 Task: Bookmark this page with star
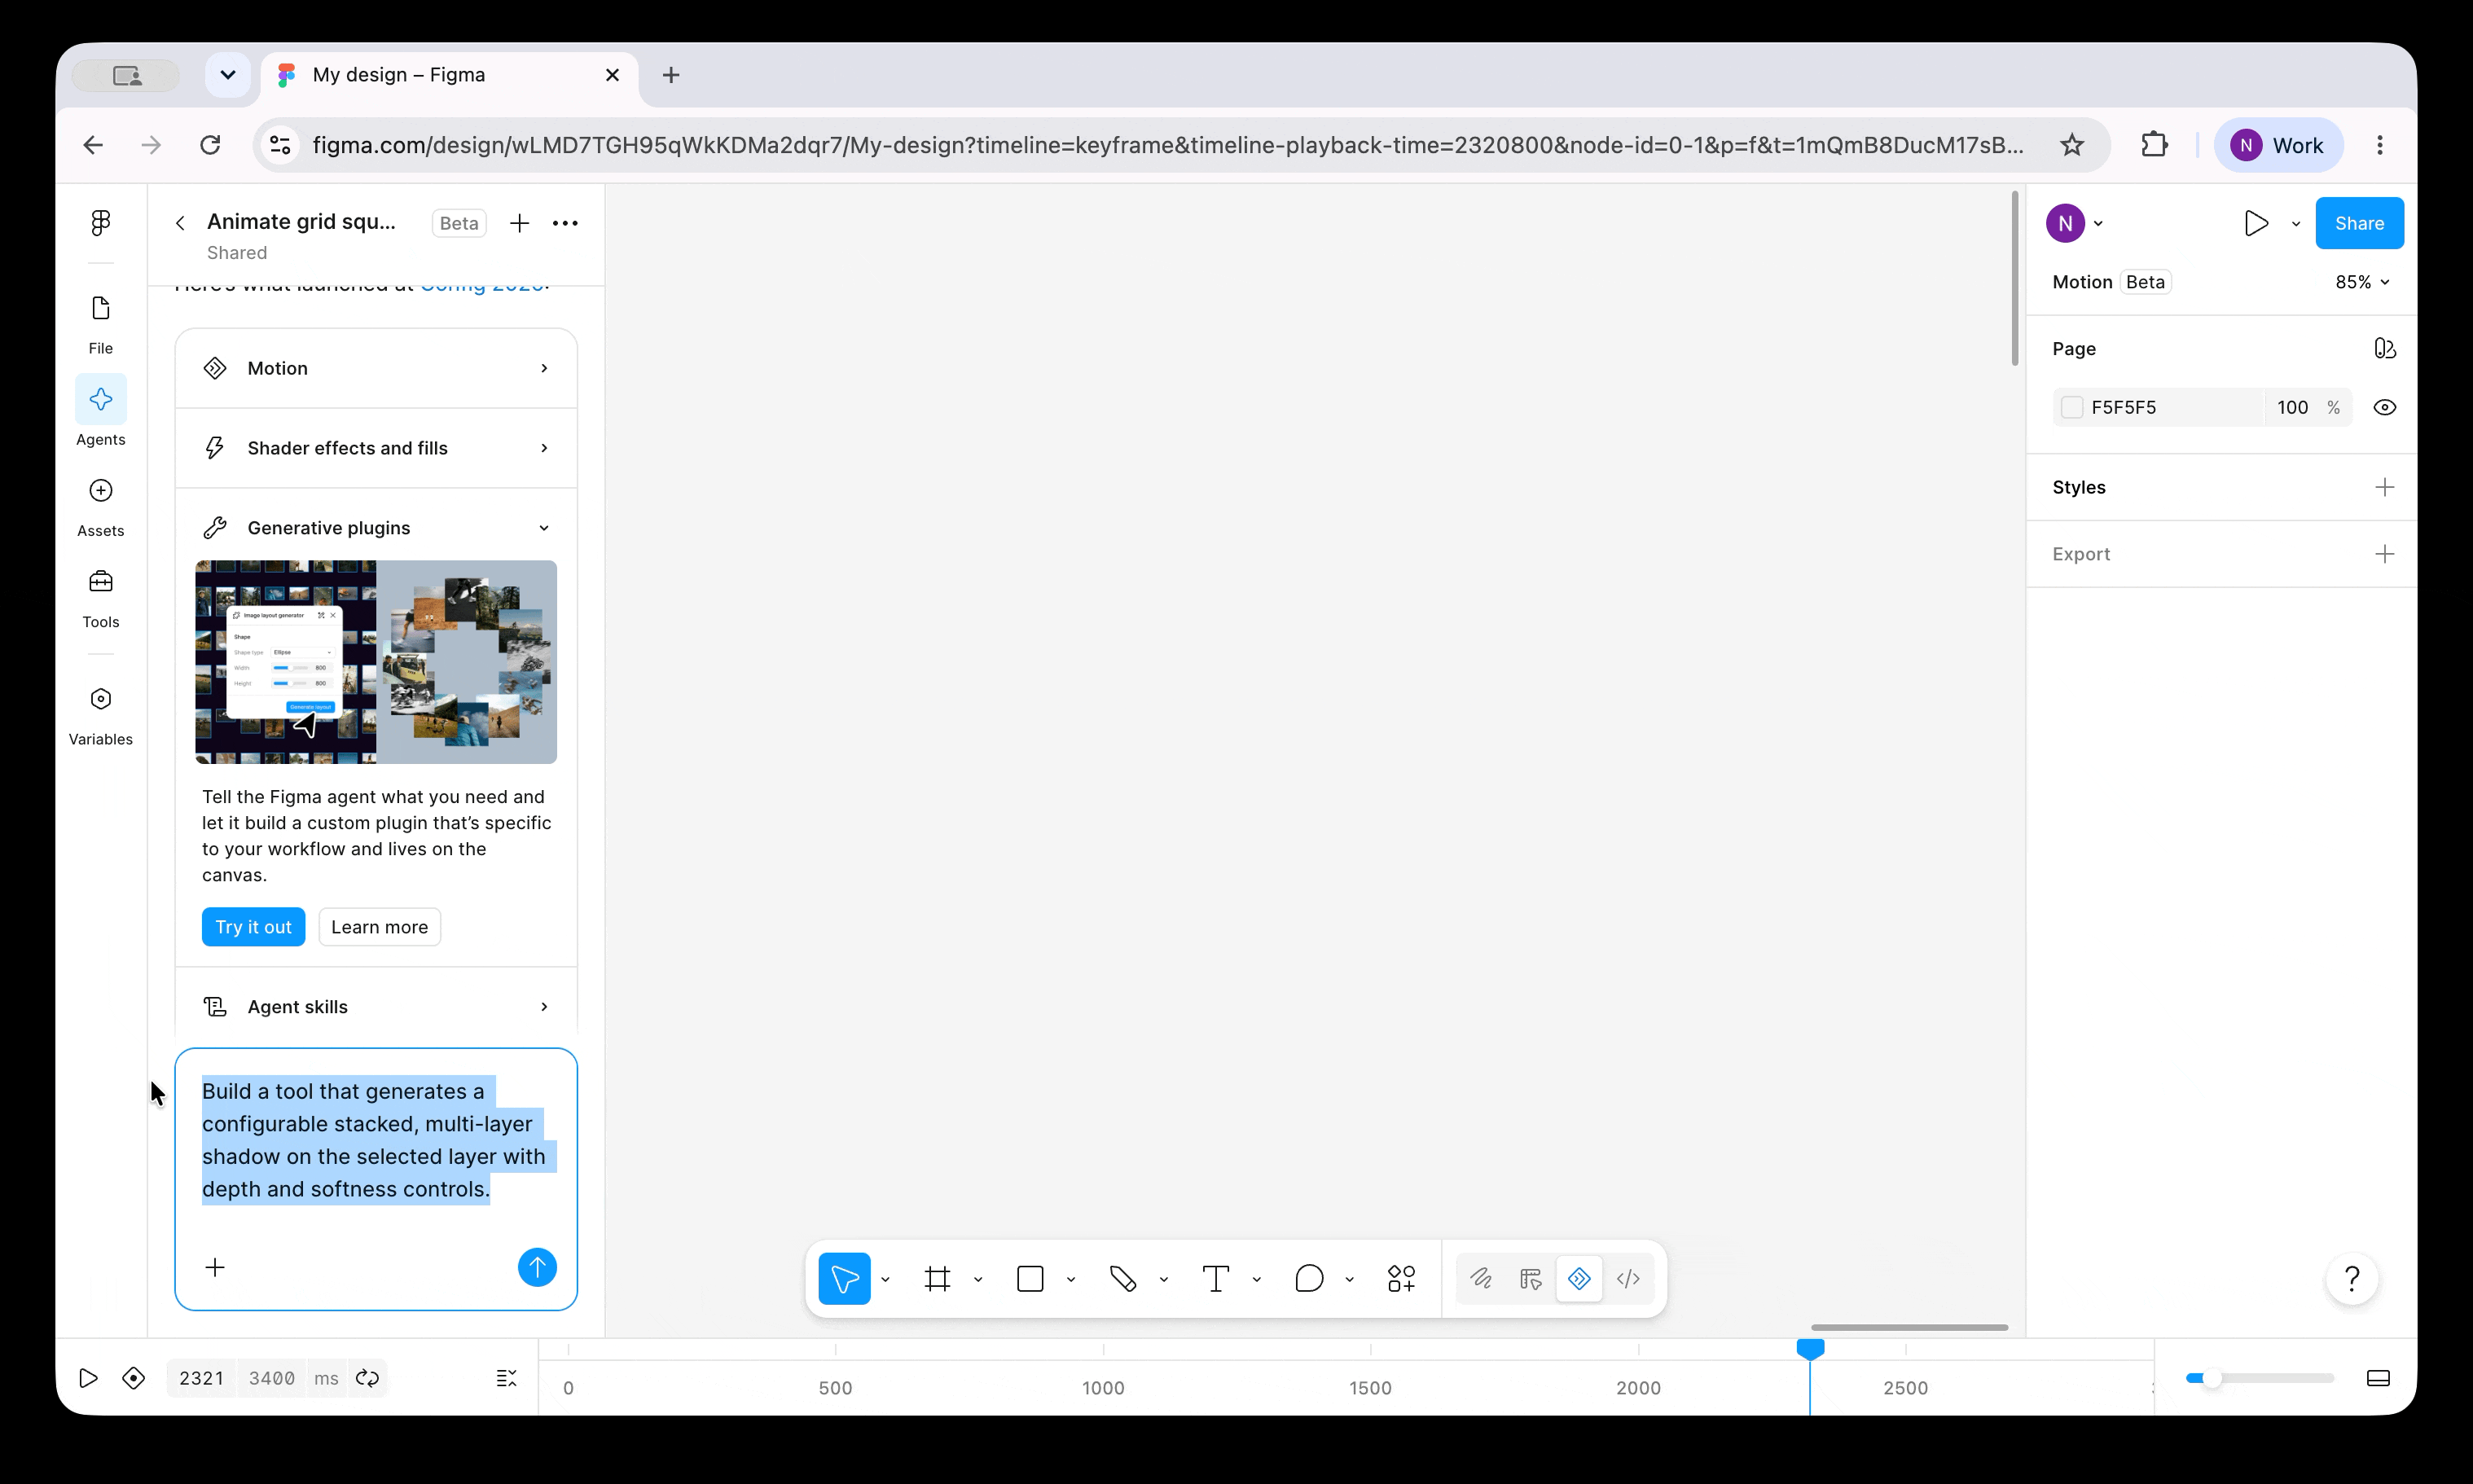point(2071,145)
